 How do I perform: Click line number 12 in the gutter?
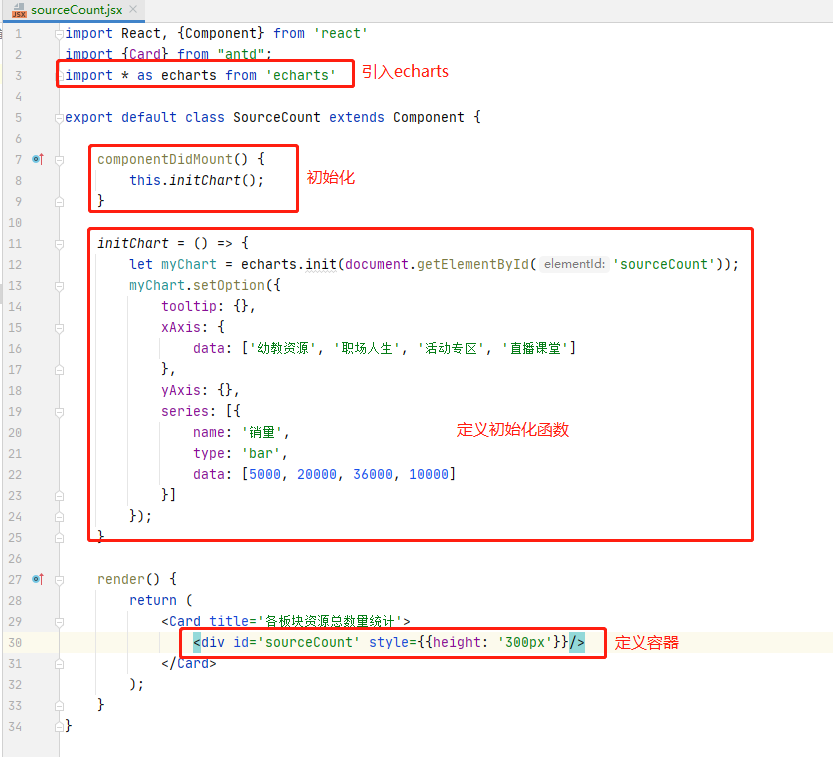15,265
